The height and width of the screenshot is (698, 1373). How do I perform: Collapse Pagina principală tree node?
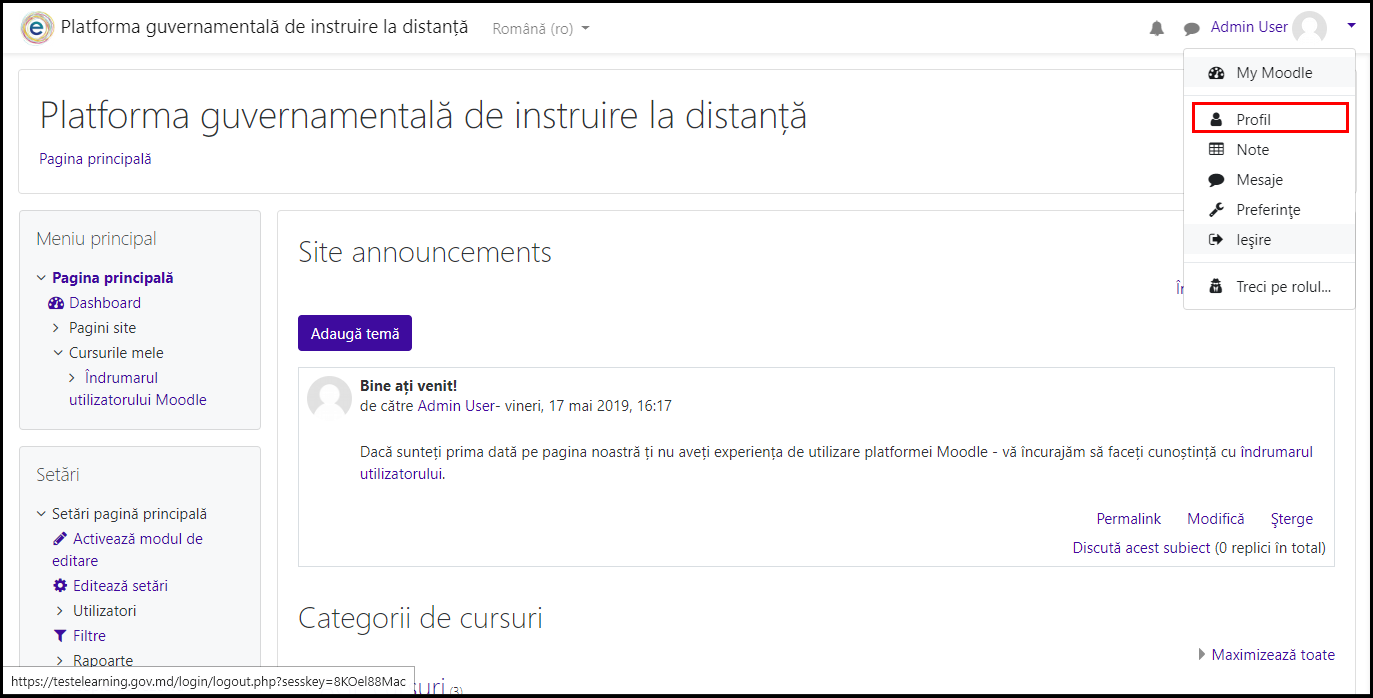(x=41, y=278)
